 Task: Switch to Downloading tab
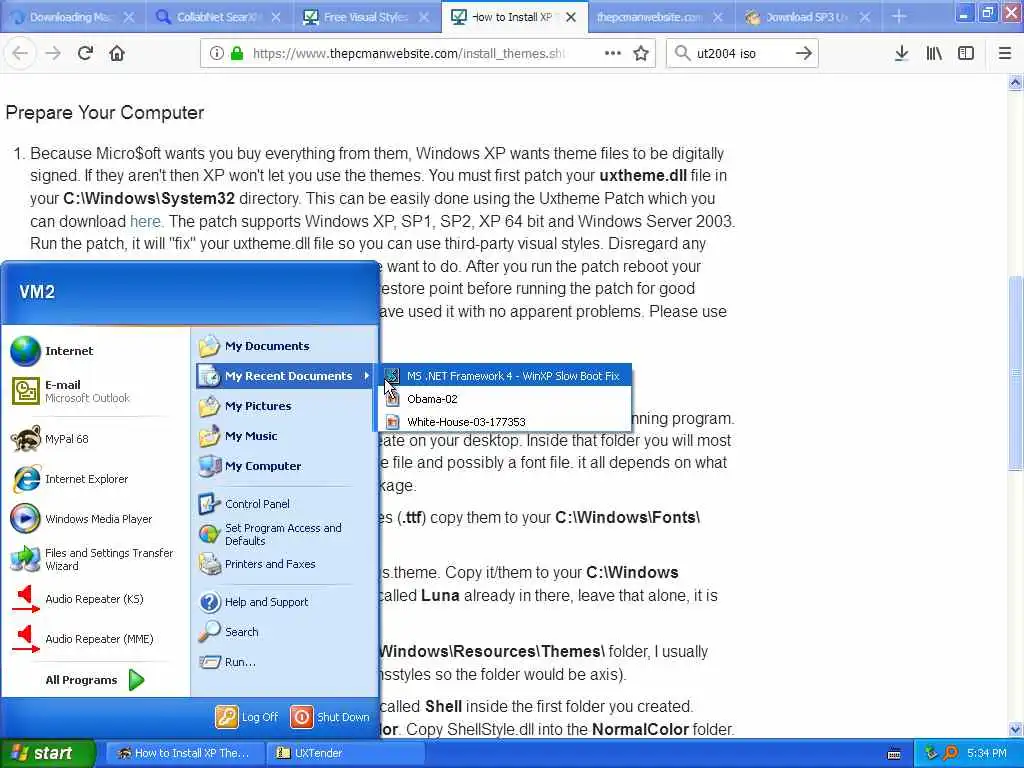click(69, 17)
